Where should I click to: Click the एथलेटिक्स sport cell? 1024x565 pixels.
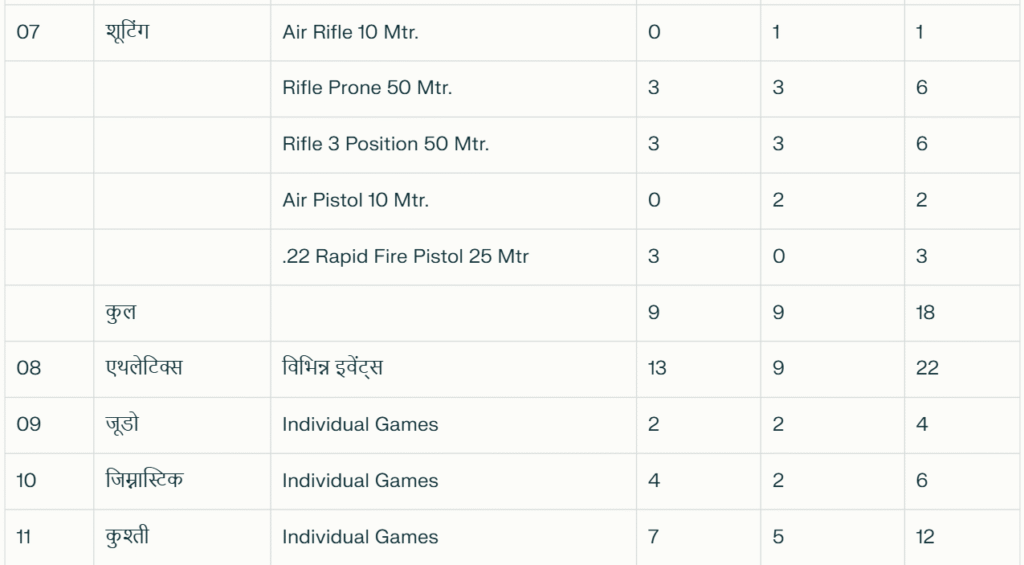click(x=144, y=368)
